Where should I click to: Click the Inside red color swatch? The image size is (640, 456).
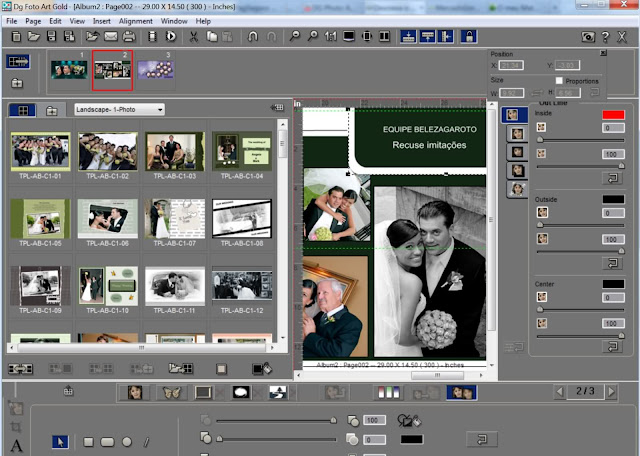point(613,115)
